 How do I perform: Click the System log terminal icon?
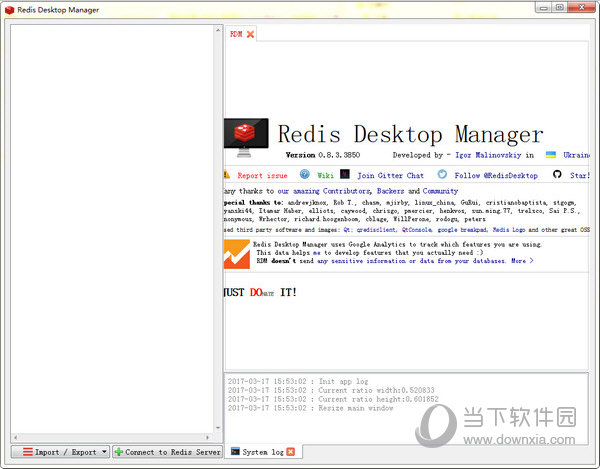click(x=235, y=451)
